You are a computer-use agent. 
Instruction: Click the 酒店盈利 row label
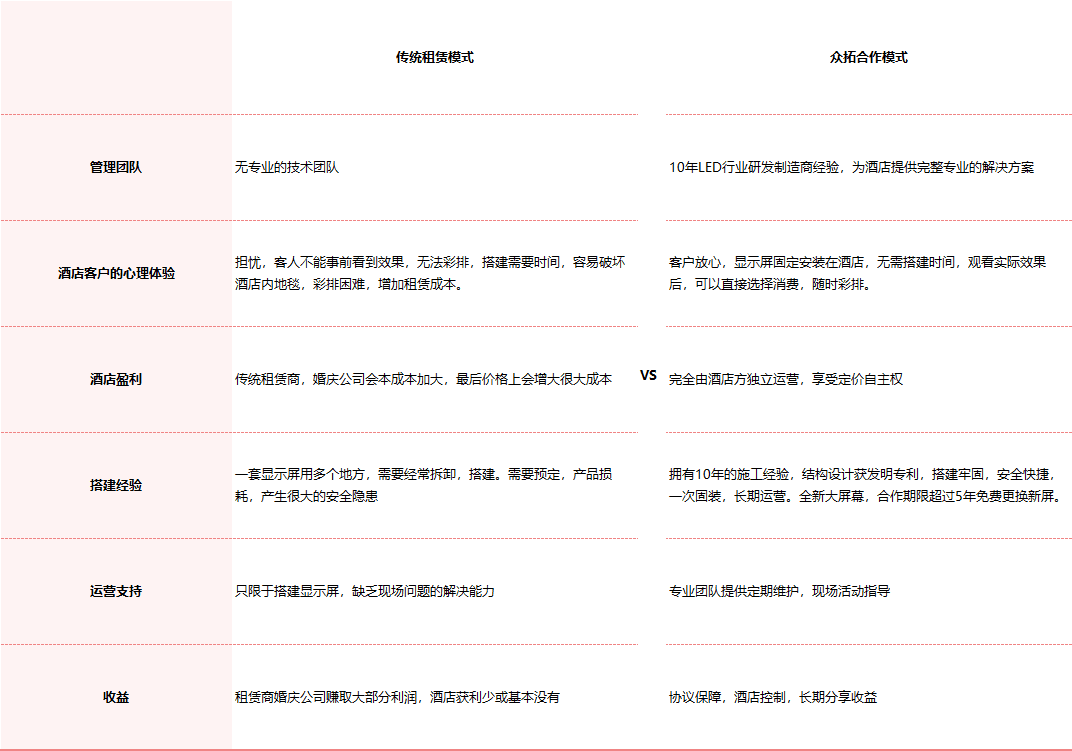[x=116, y=380]
